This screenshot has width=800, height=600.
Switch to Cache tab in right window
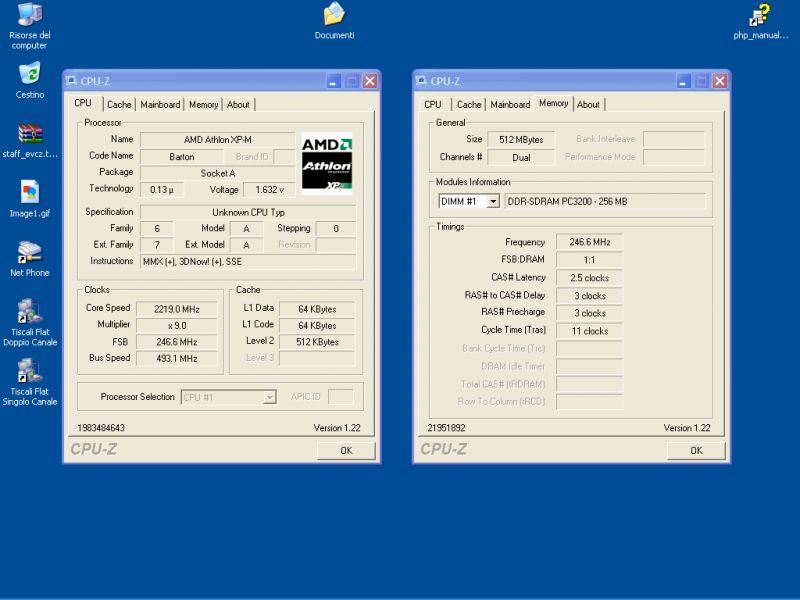pos(469,105)
